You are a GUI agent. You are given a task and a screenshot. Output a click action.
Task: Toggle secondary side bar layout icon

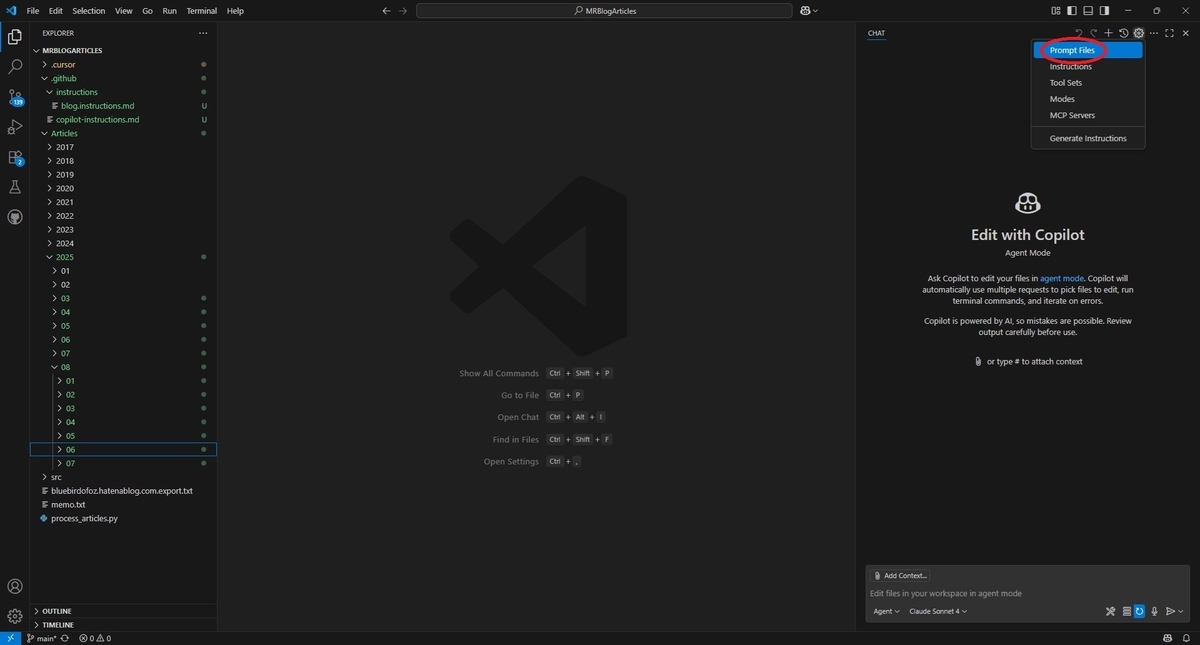(1104, 11)
